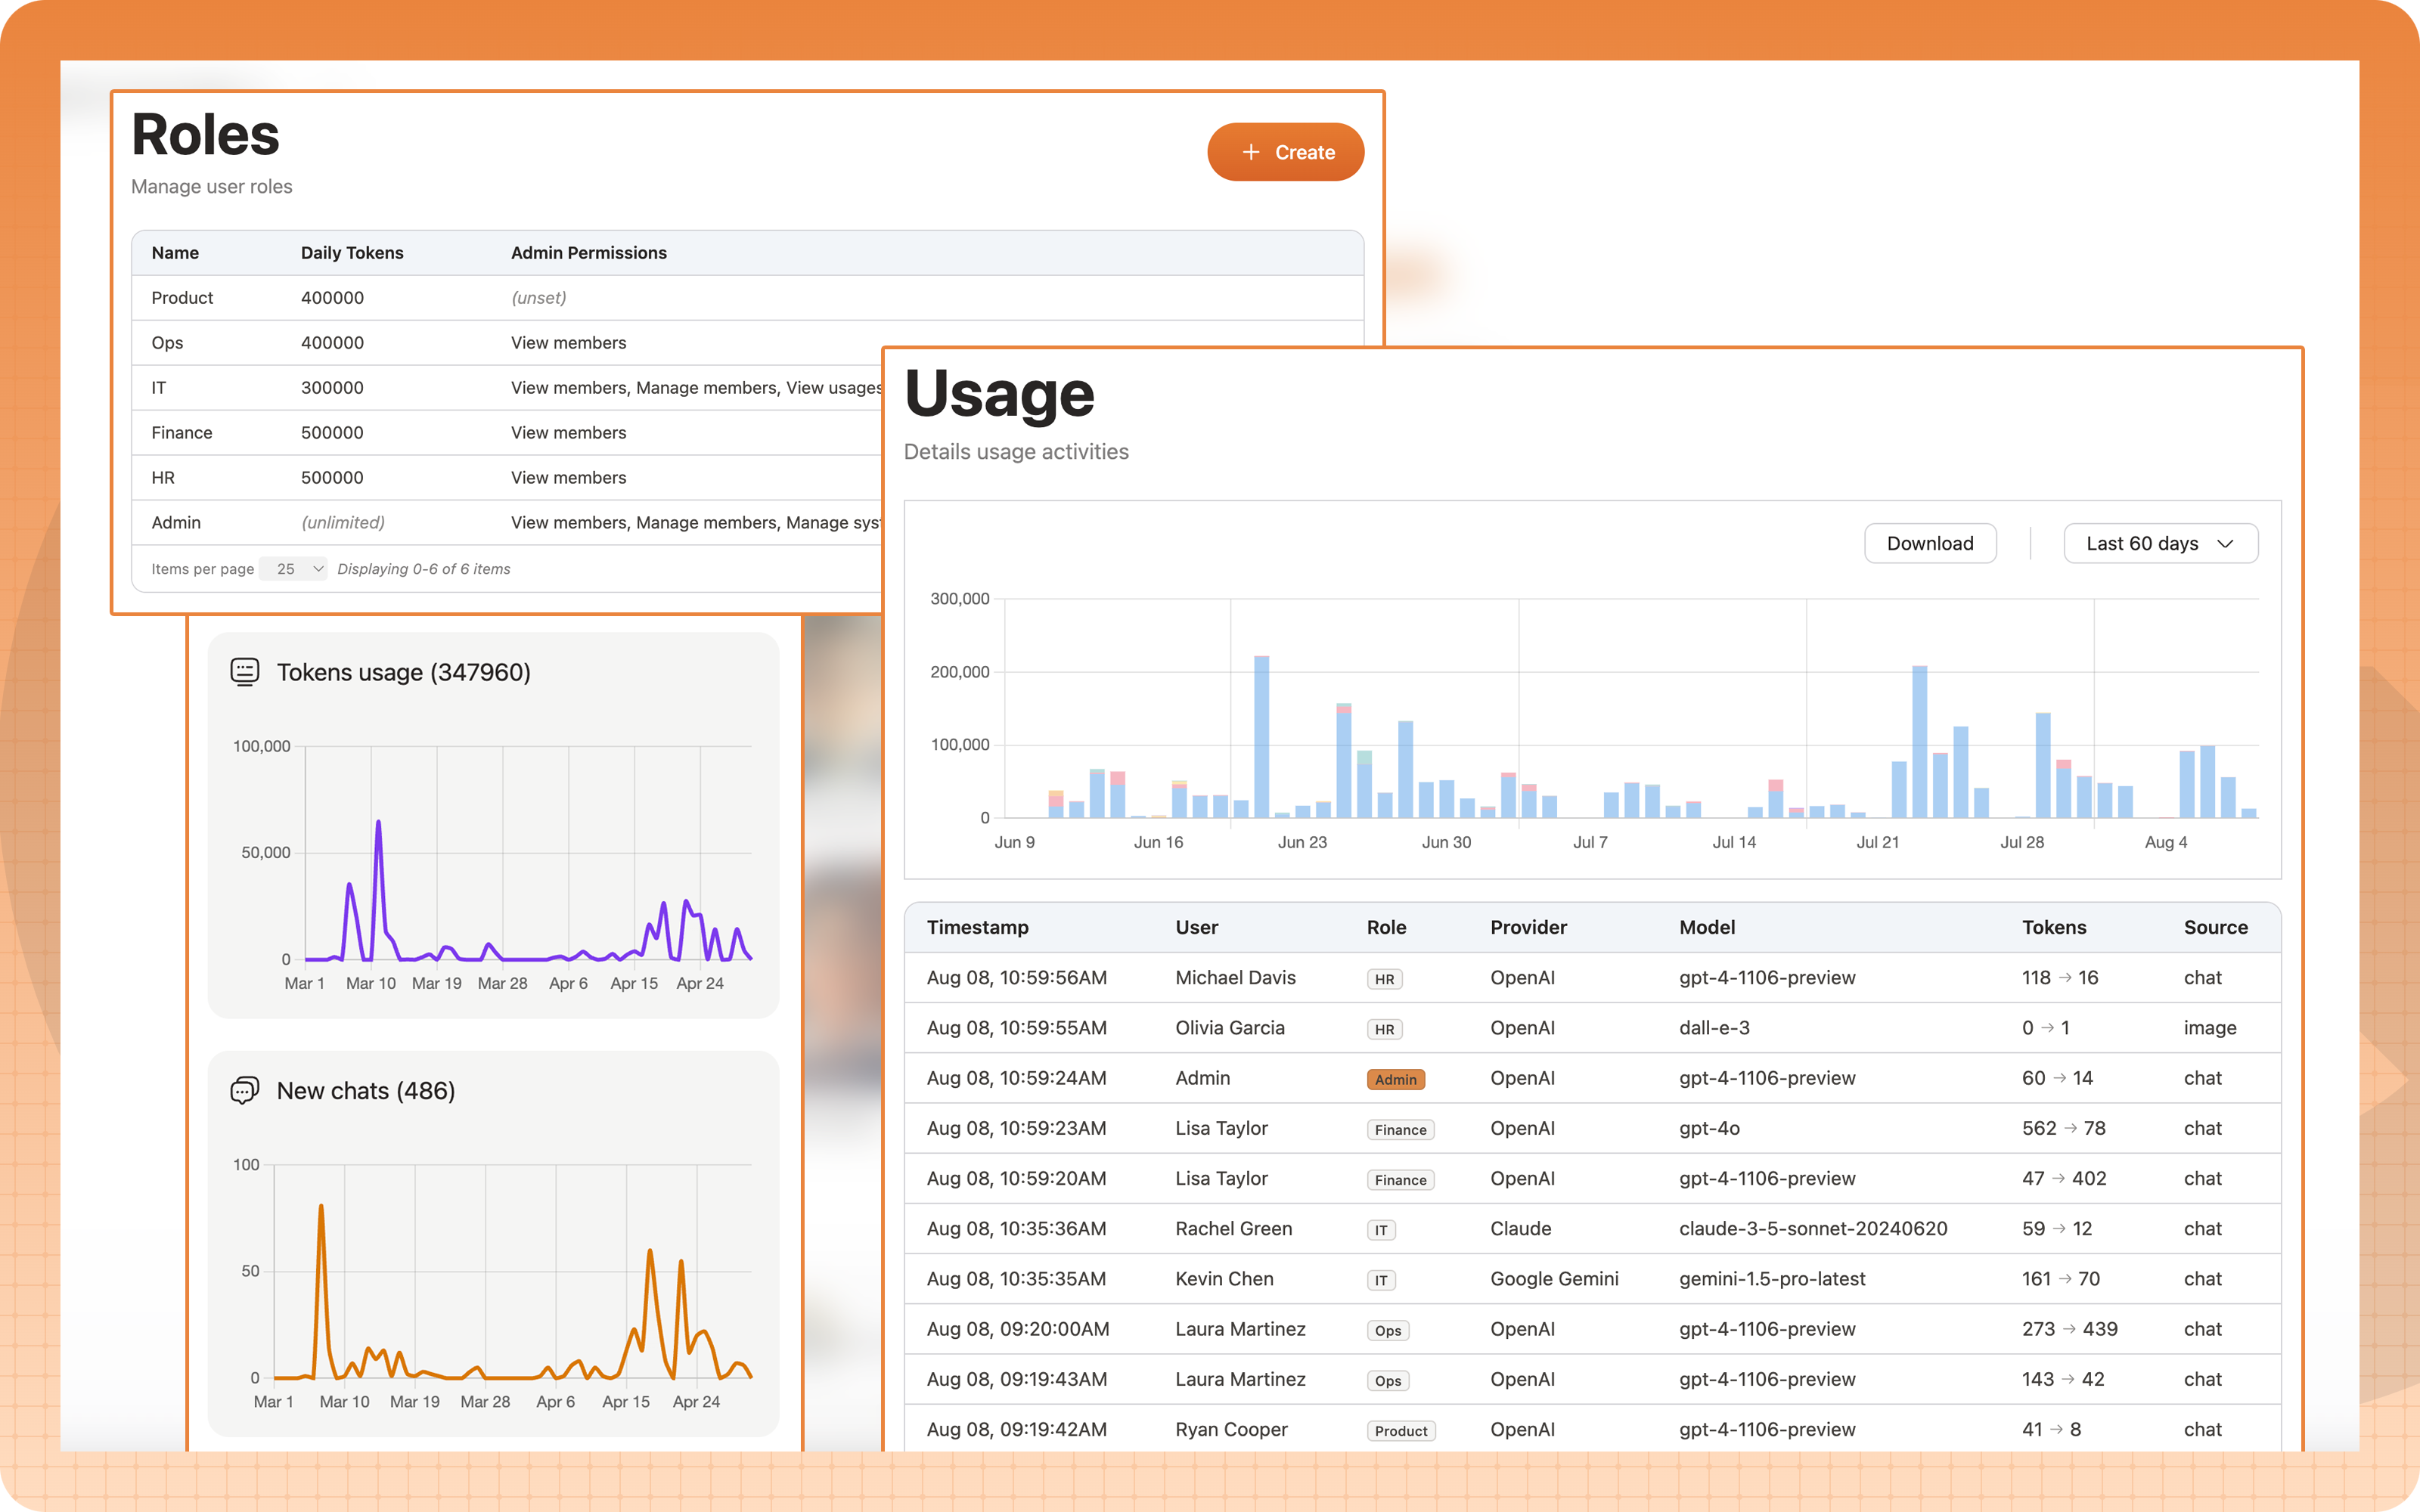Click tallest bar near Jun 23

(x=1261, y=738)
